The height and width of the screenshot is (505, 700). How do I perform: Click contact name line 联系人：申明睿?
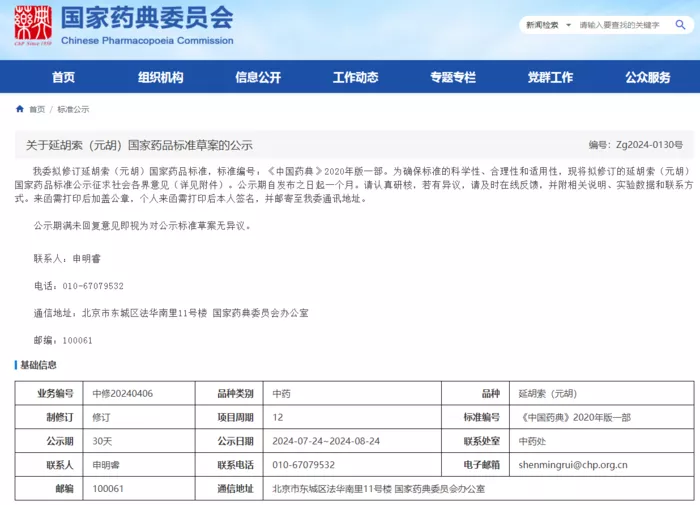pos(67,259)
